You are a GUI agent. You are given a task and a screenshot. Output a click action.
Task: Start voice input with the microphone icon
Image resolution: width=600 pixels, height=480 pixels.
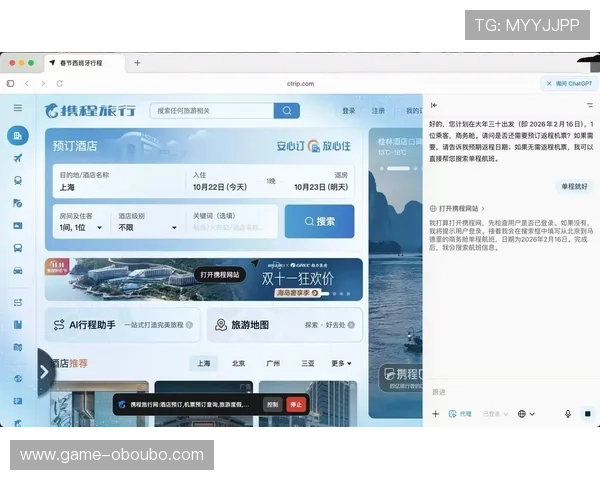568,414
